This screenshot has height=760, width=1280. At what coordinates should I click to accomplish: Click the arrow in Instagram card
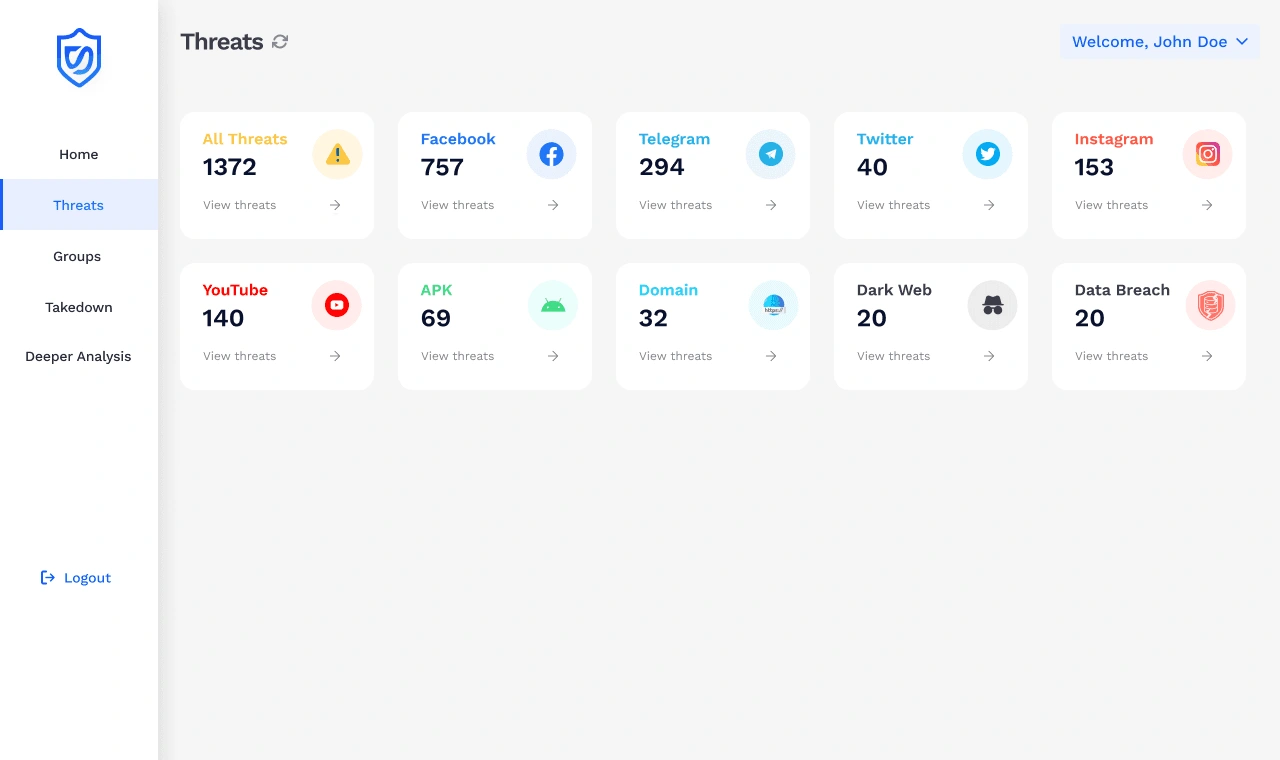[x=1207, y=205]
